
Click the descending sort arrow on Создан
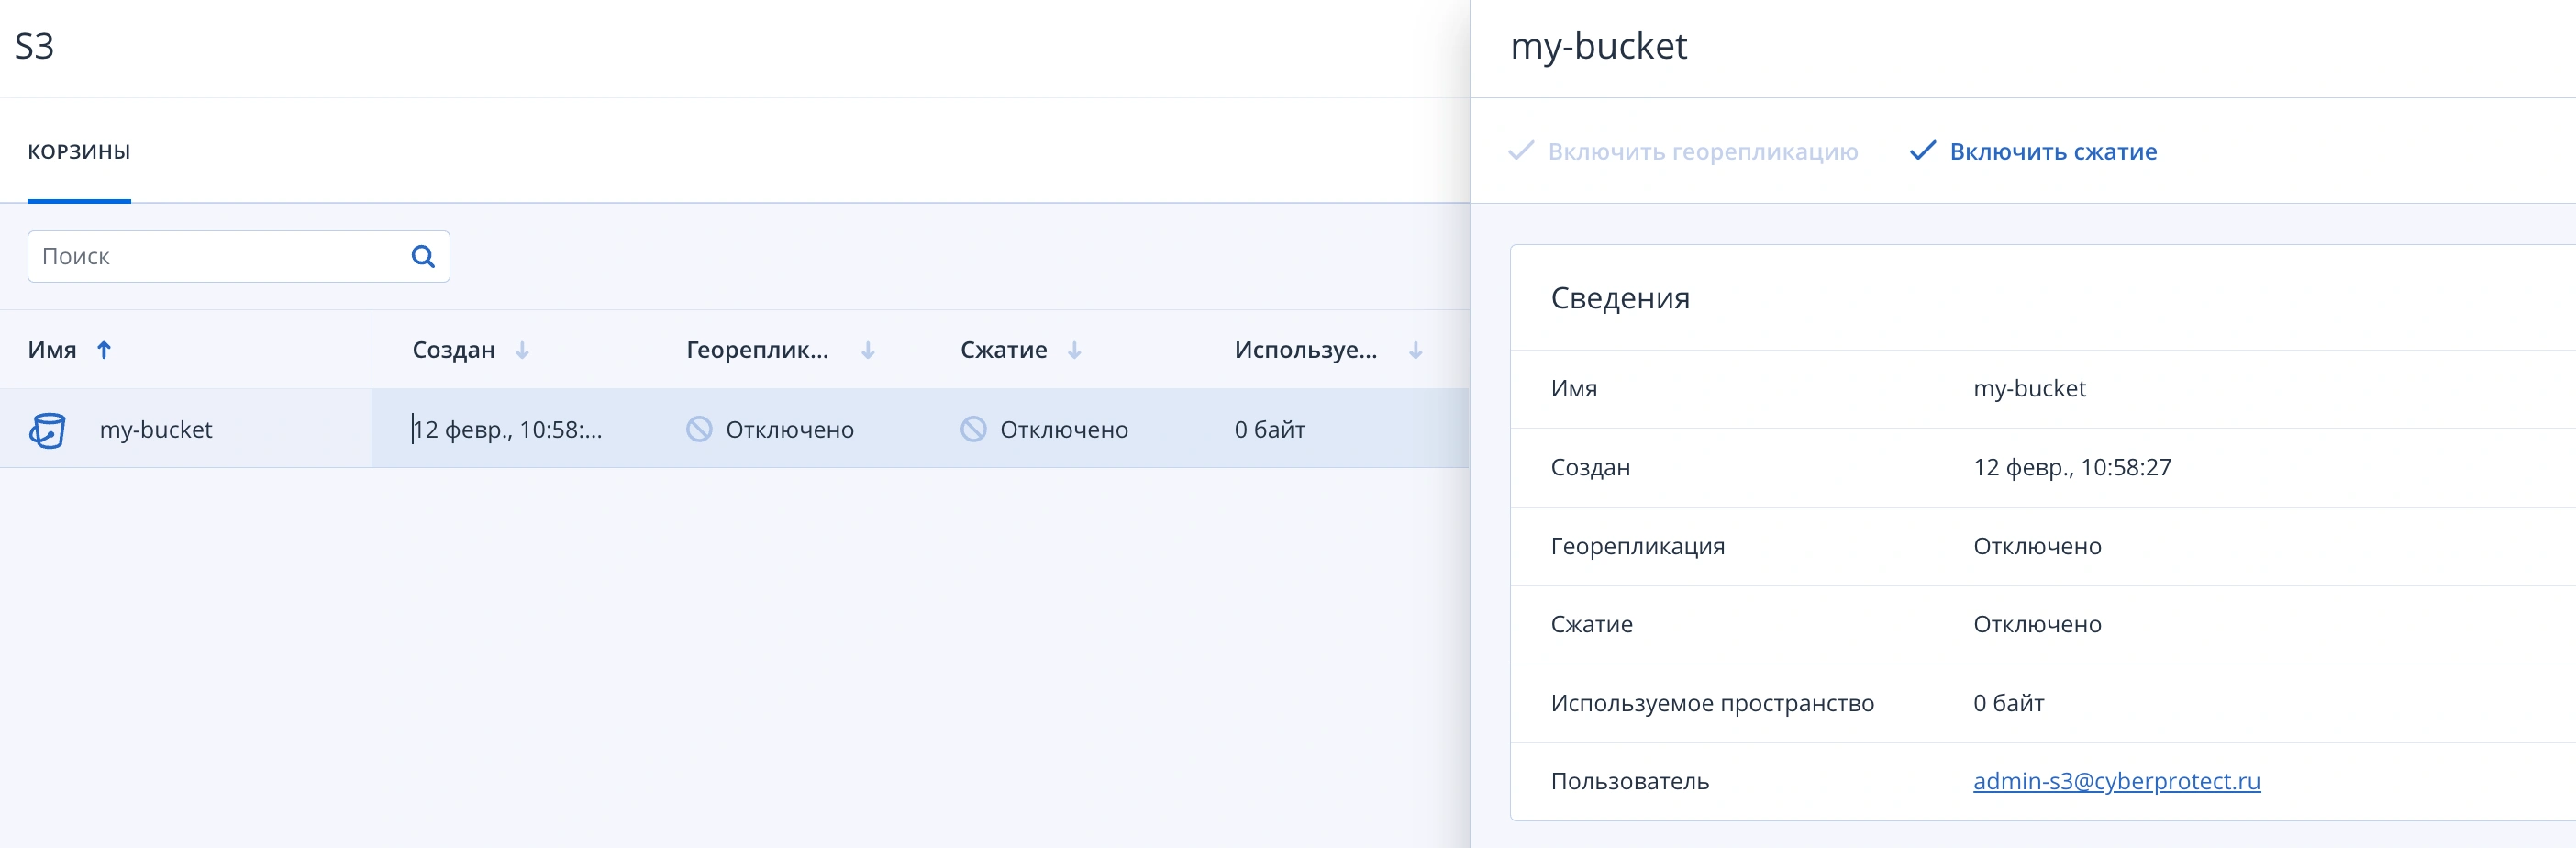522,351
